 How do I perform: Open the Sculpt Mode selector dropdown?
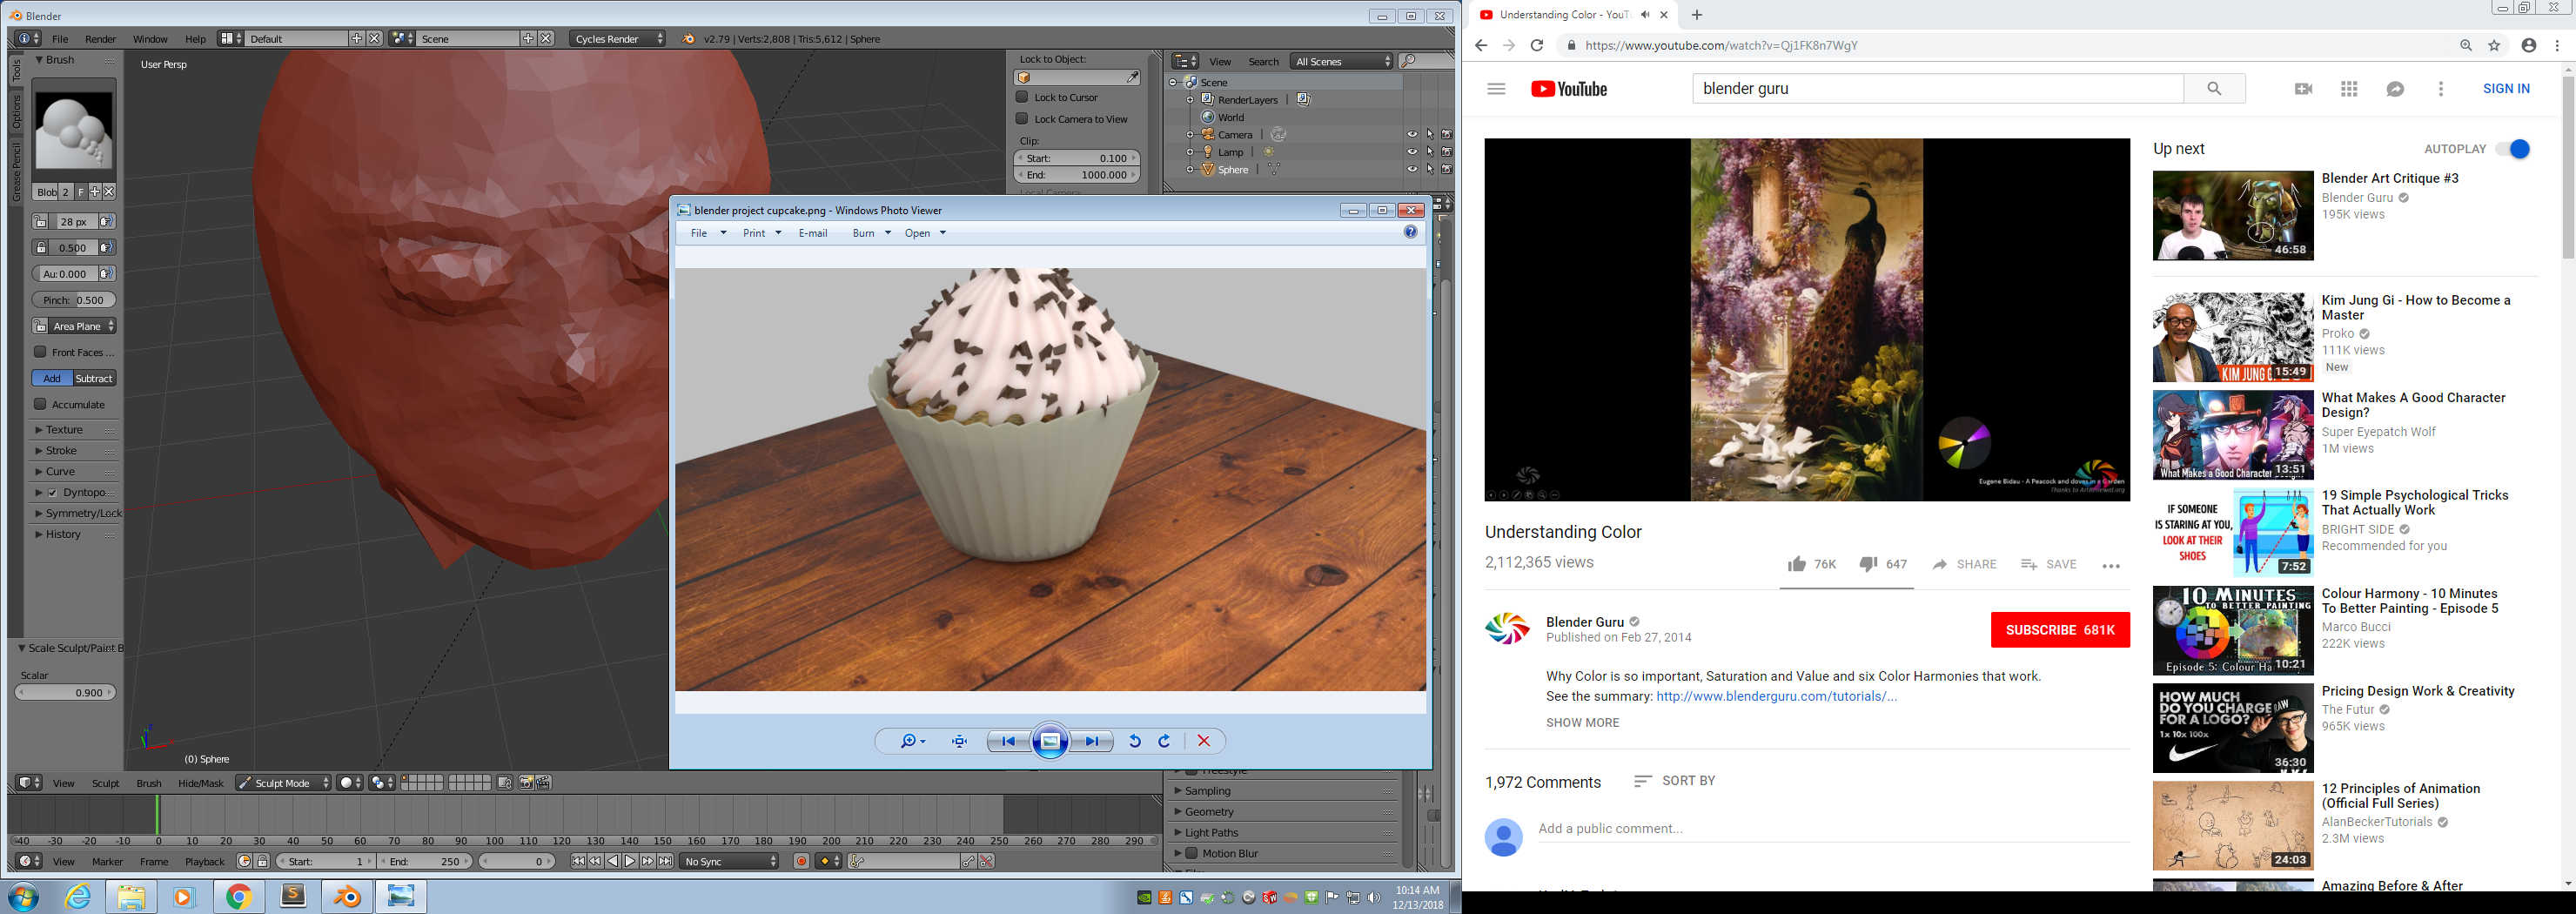pos(283,783)
